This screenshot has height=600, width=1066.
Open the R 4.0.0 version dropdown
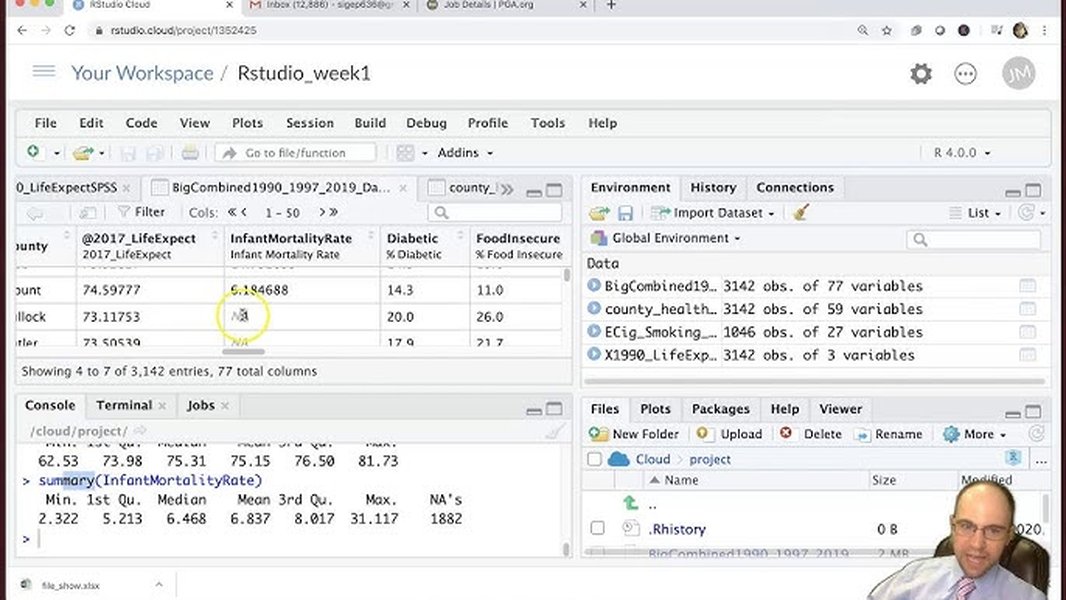click(961, 153)
